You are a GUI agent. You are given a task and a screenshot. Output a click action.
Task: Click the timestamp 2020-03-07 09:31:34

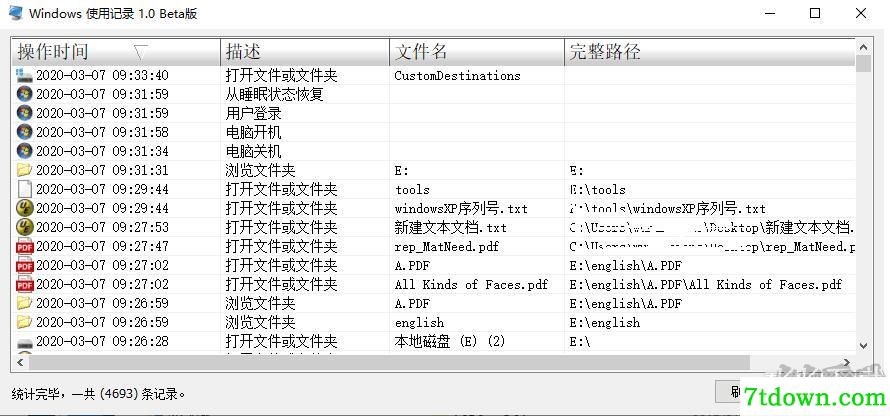pos(102,151)
